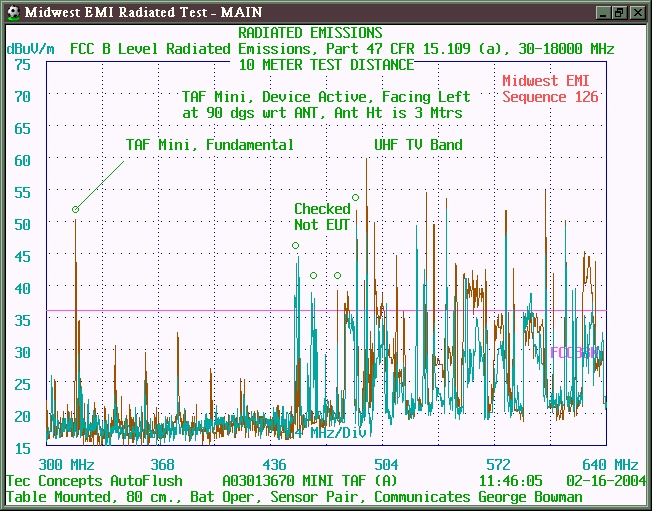Click the 'Checked Not EUT' annotation text
Viewport: 652px width, 511px height.
[321, 217]
